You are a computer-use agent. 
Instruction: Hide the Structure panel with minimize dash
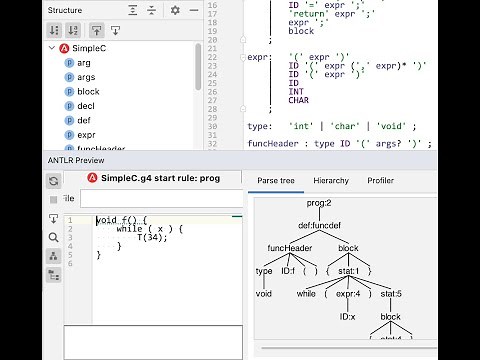click(194, 10)
